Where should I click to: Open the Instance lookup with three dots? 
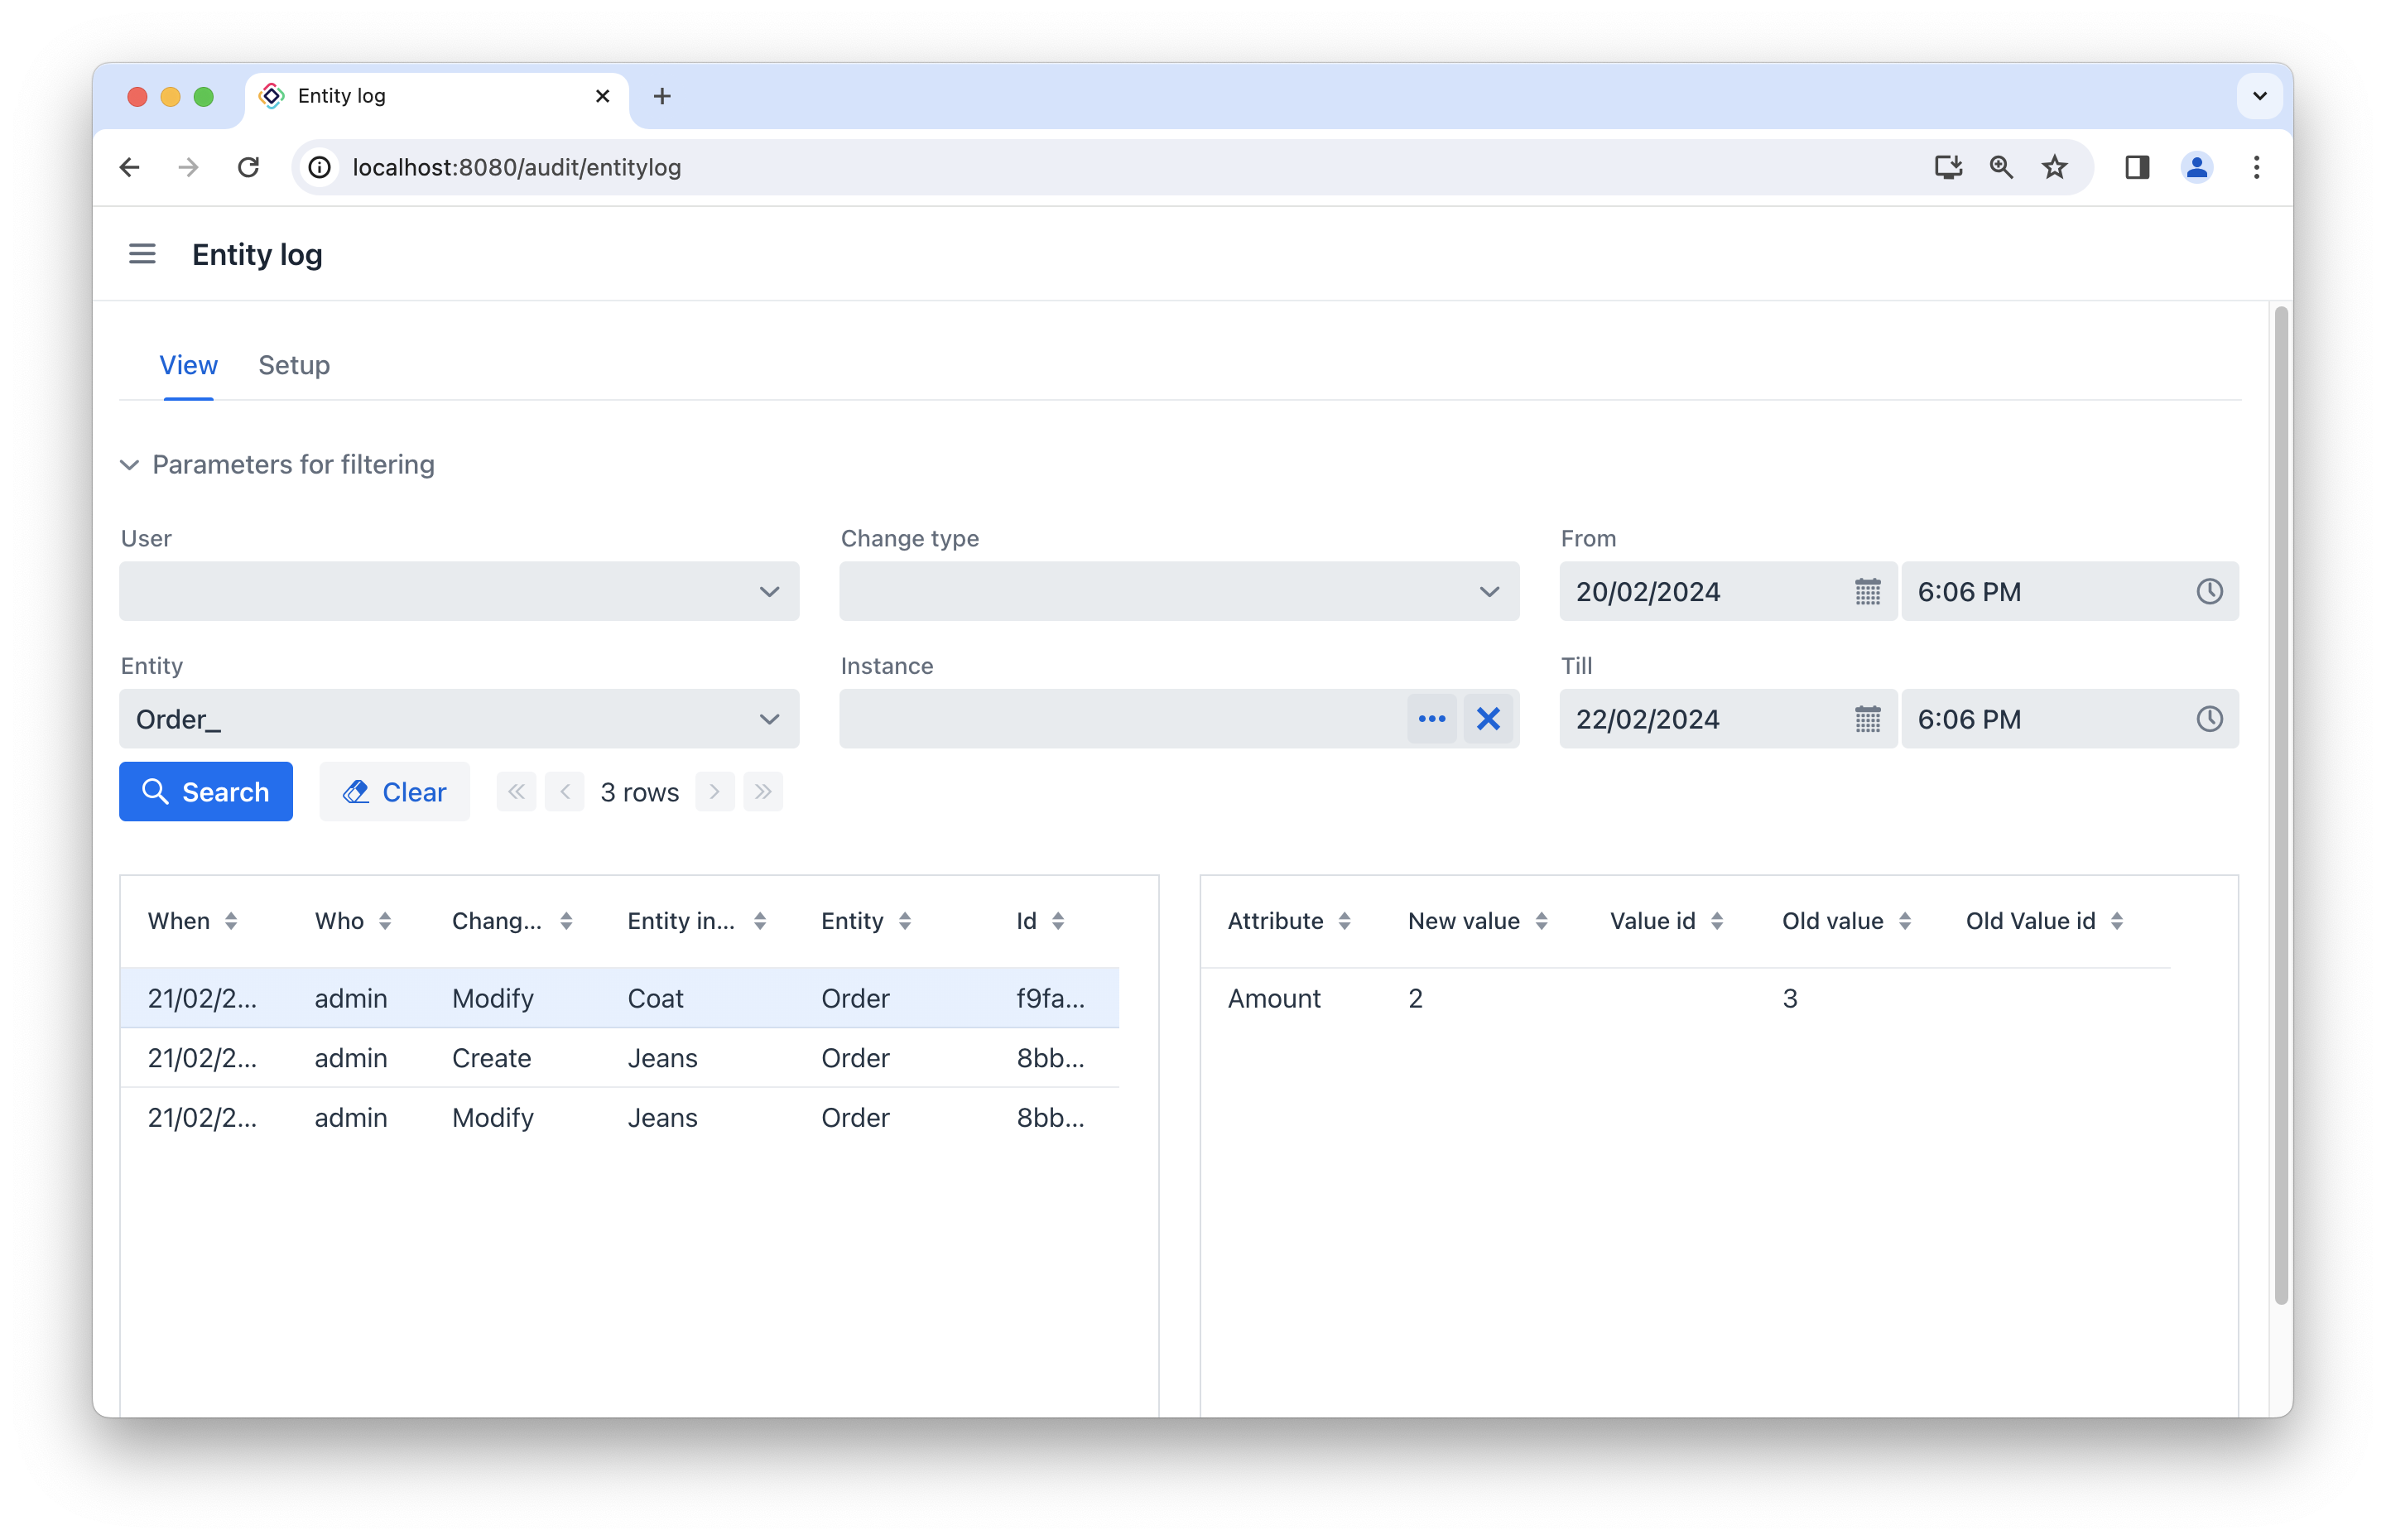[x=1431, y=719]
